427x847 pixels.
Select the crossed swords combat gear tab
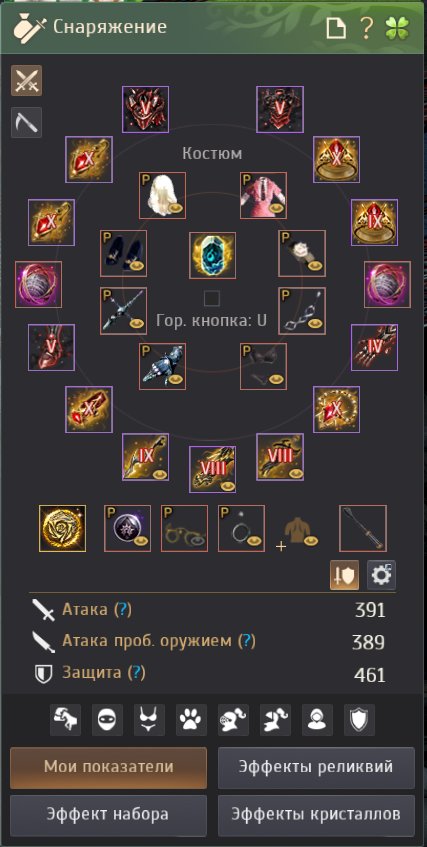pyautogui.click(x=26, y=80)
